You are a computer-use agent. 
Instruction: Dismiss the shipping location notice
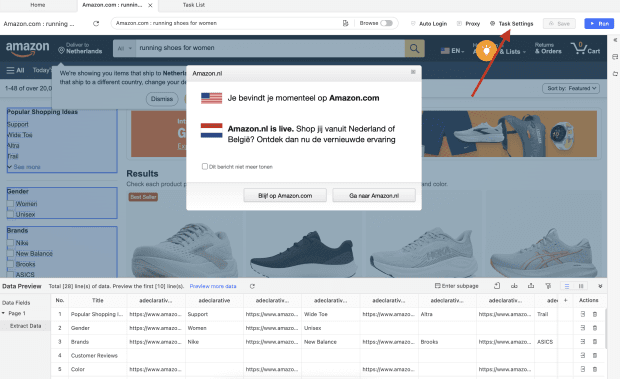(x=162, y=99)
